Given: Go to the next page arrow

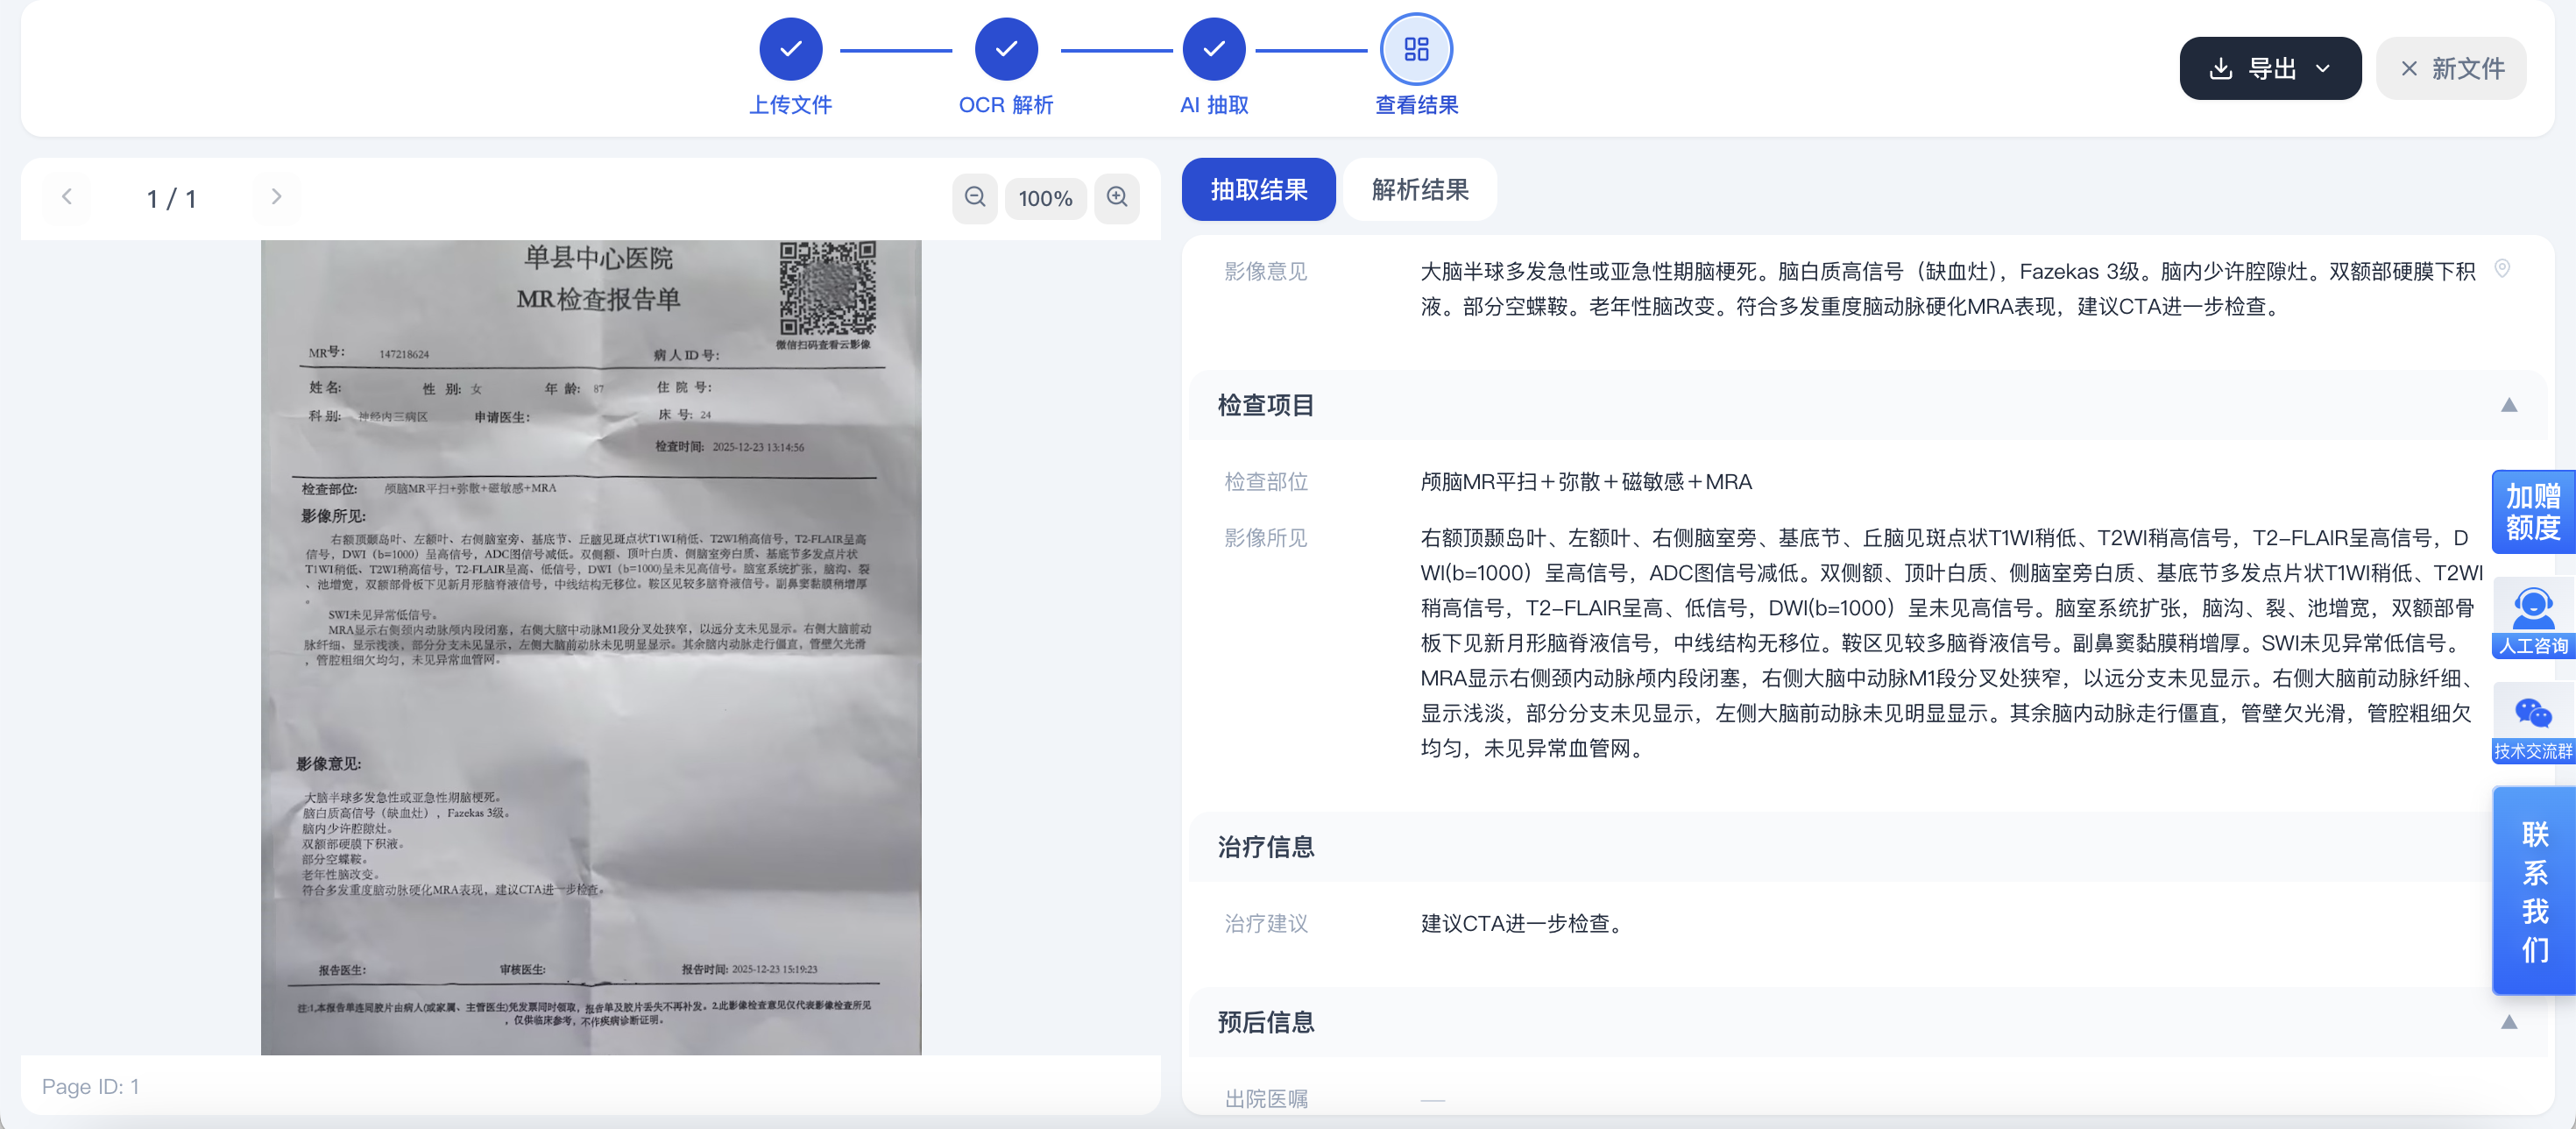Looking at the screenshot, I should tap(277, 197).
